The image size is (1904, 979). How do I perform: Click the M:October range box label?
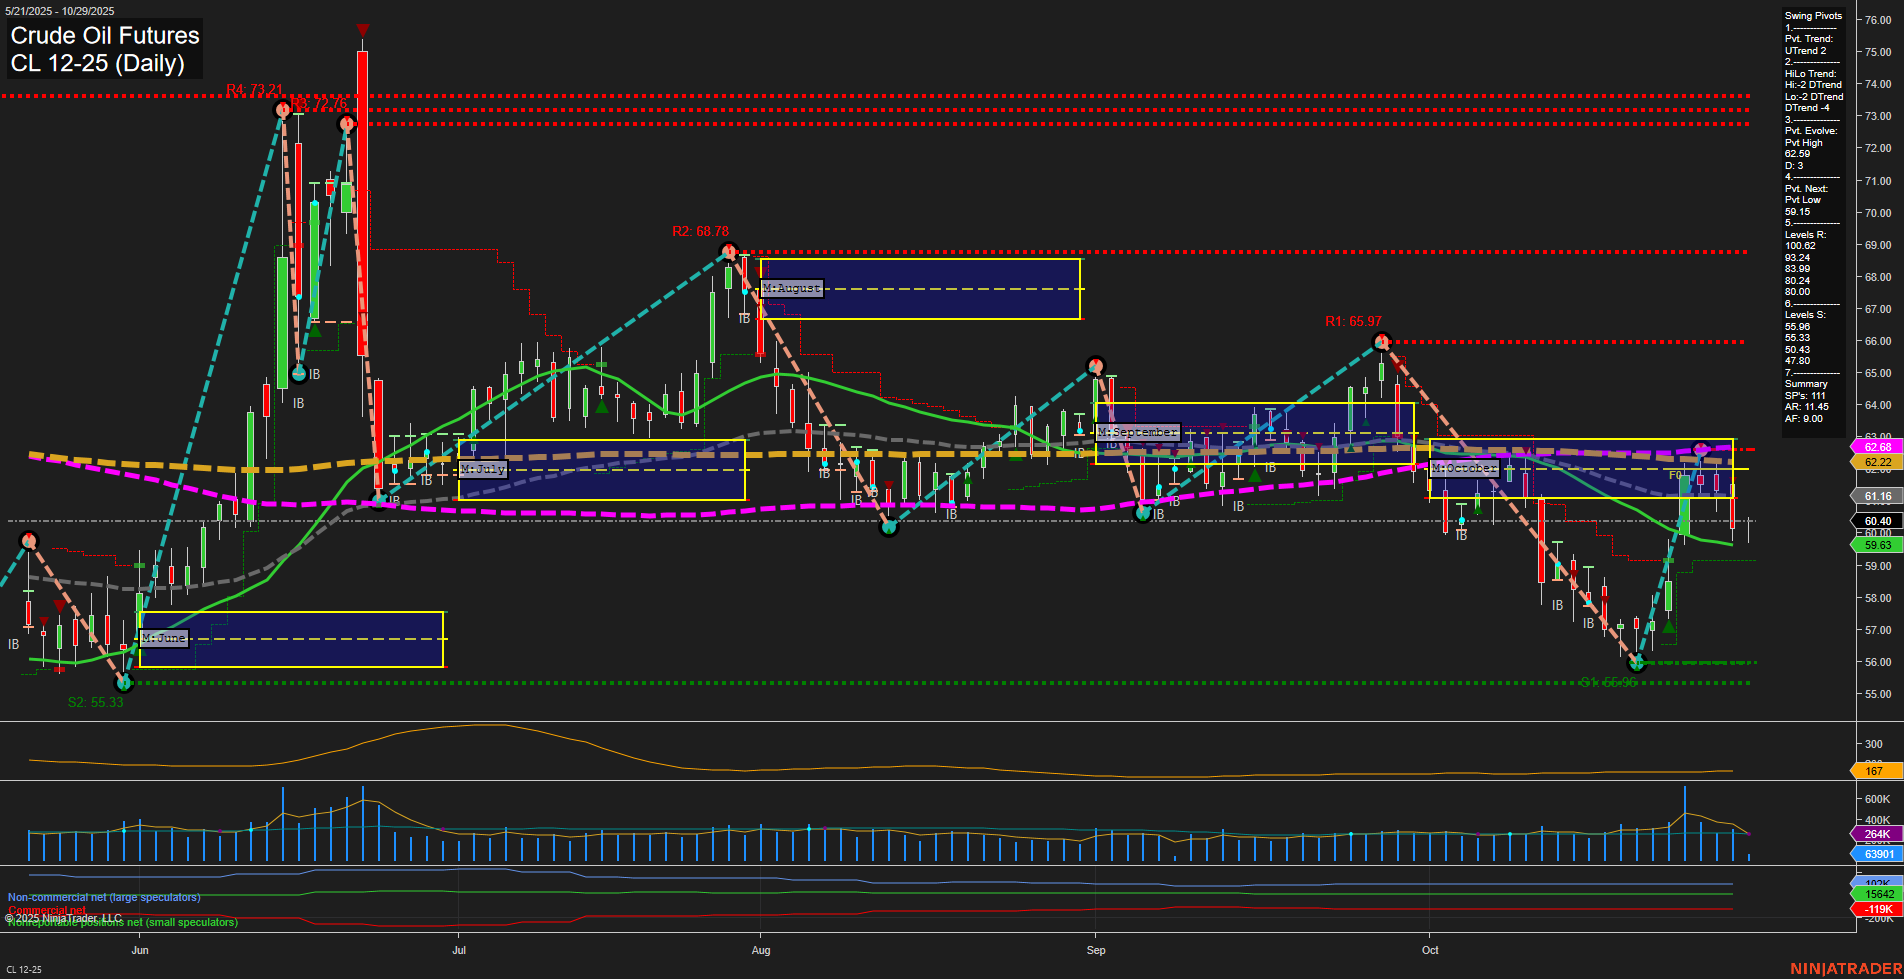(x=1464, y=467)
